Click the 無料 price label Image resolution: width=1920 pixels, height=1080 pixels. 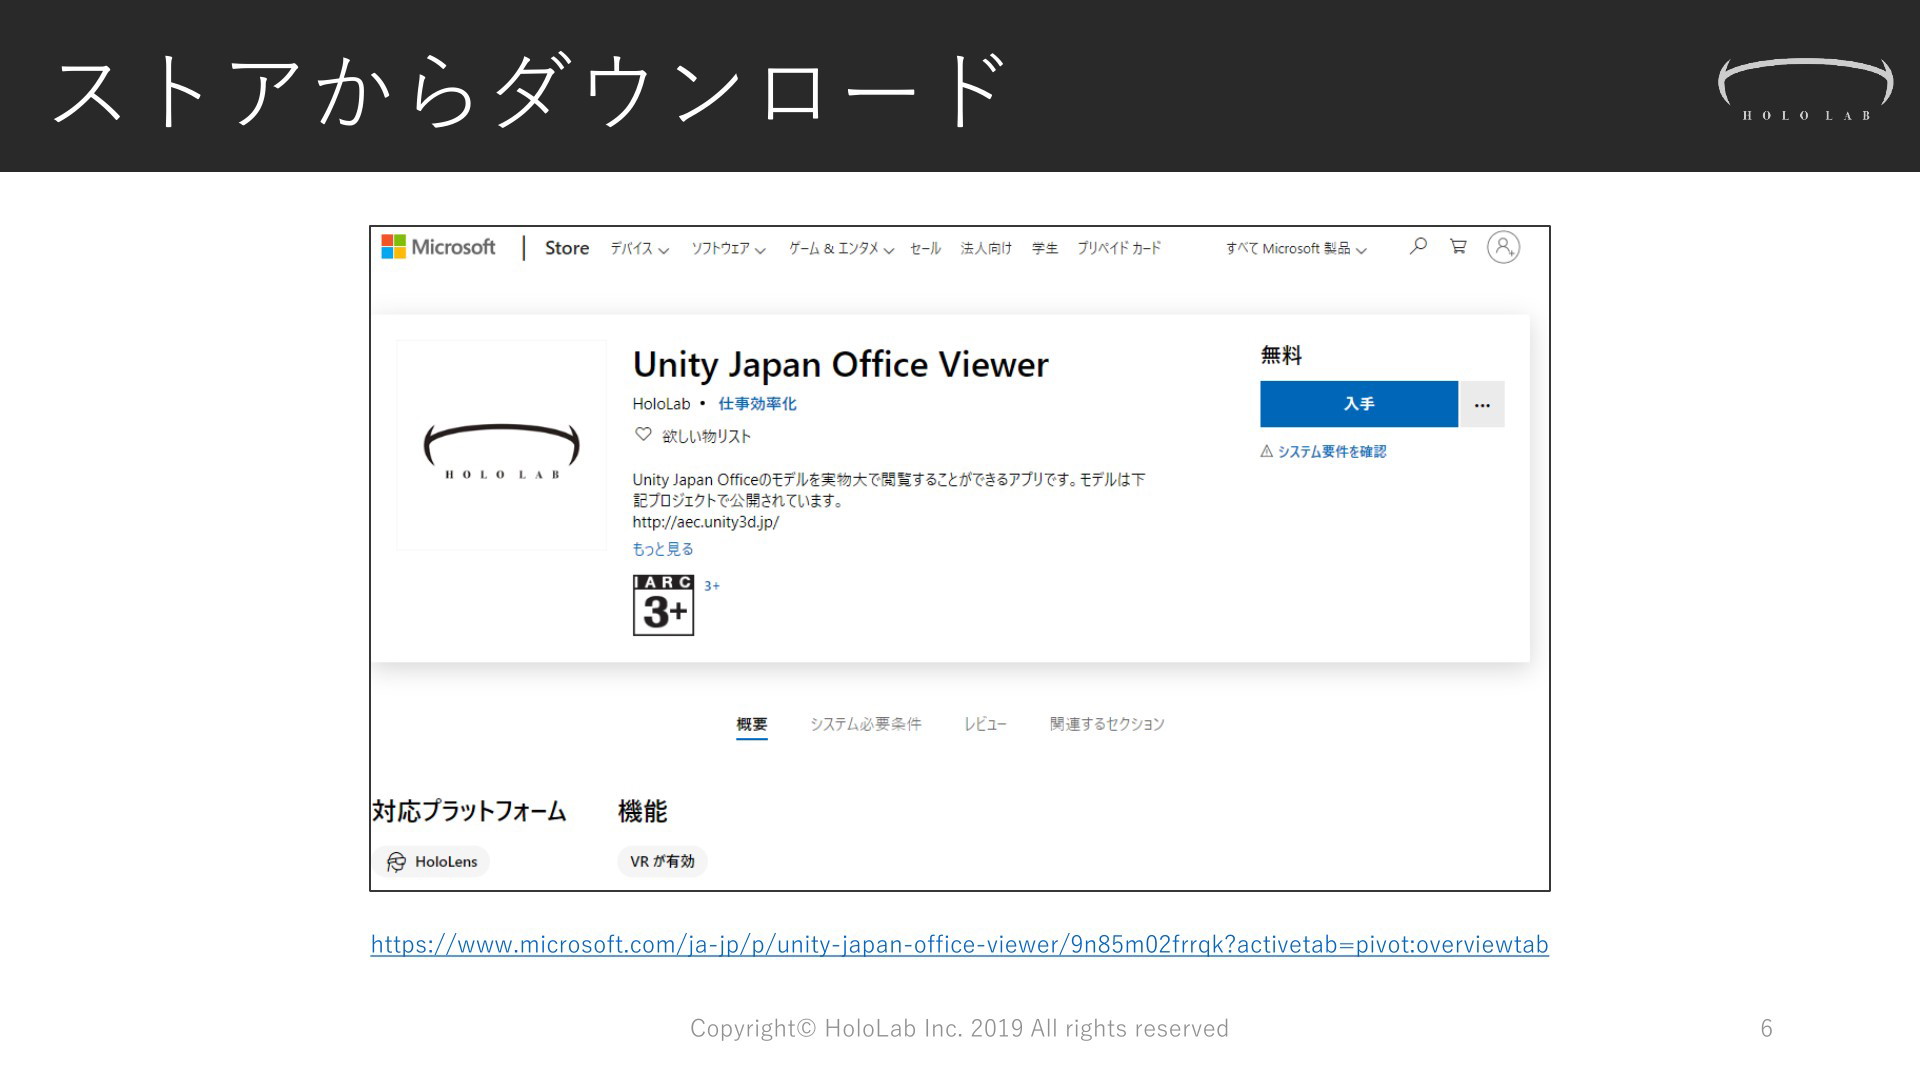pos(1281,355)
